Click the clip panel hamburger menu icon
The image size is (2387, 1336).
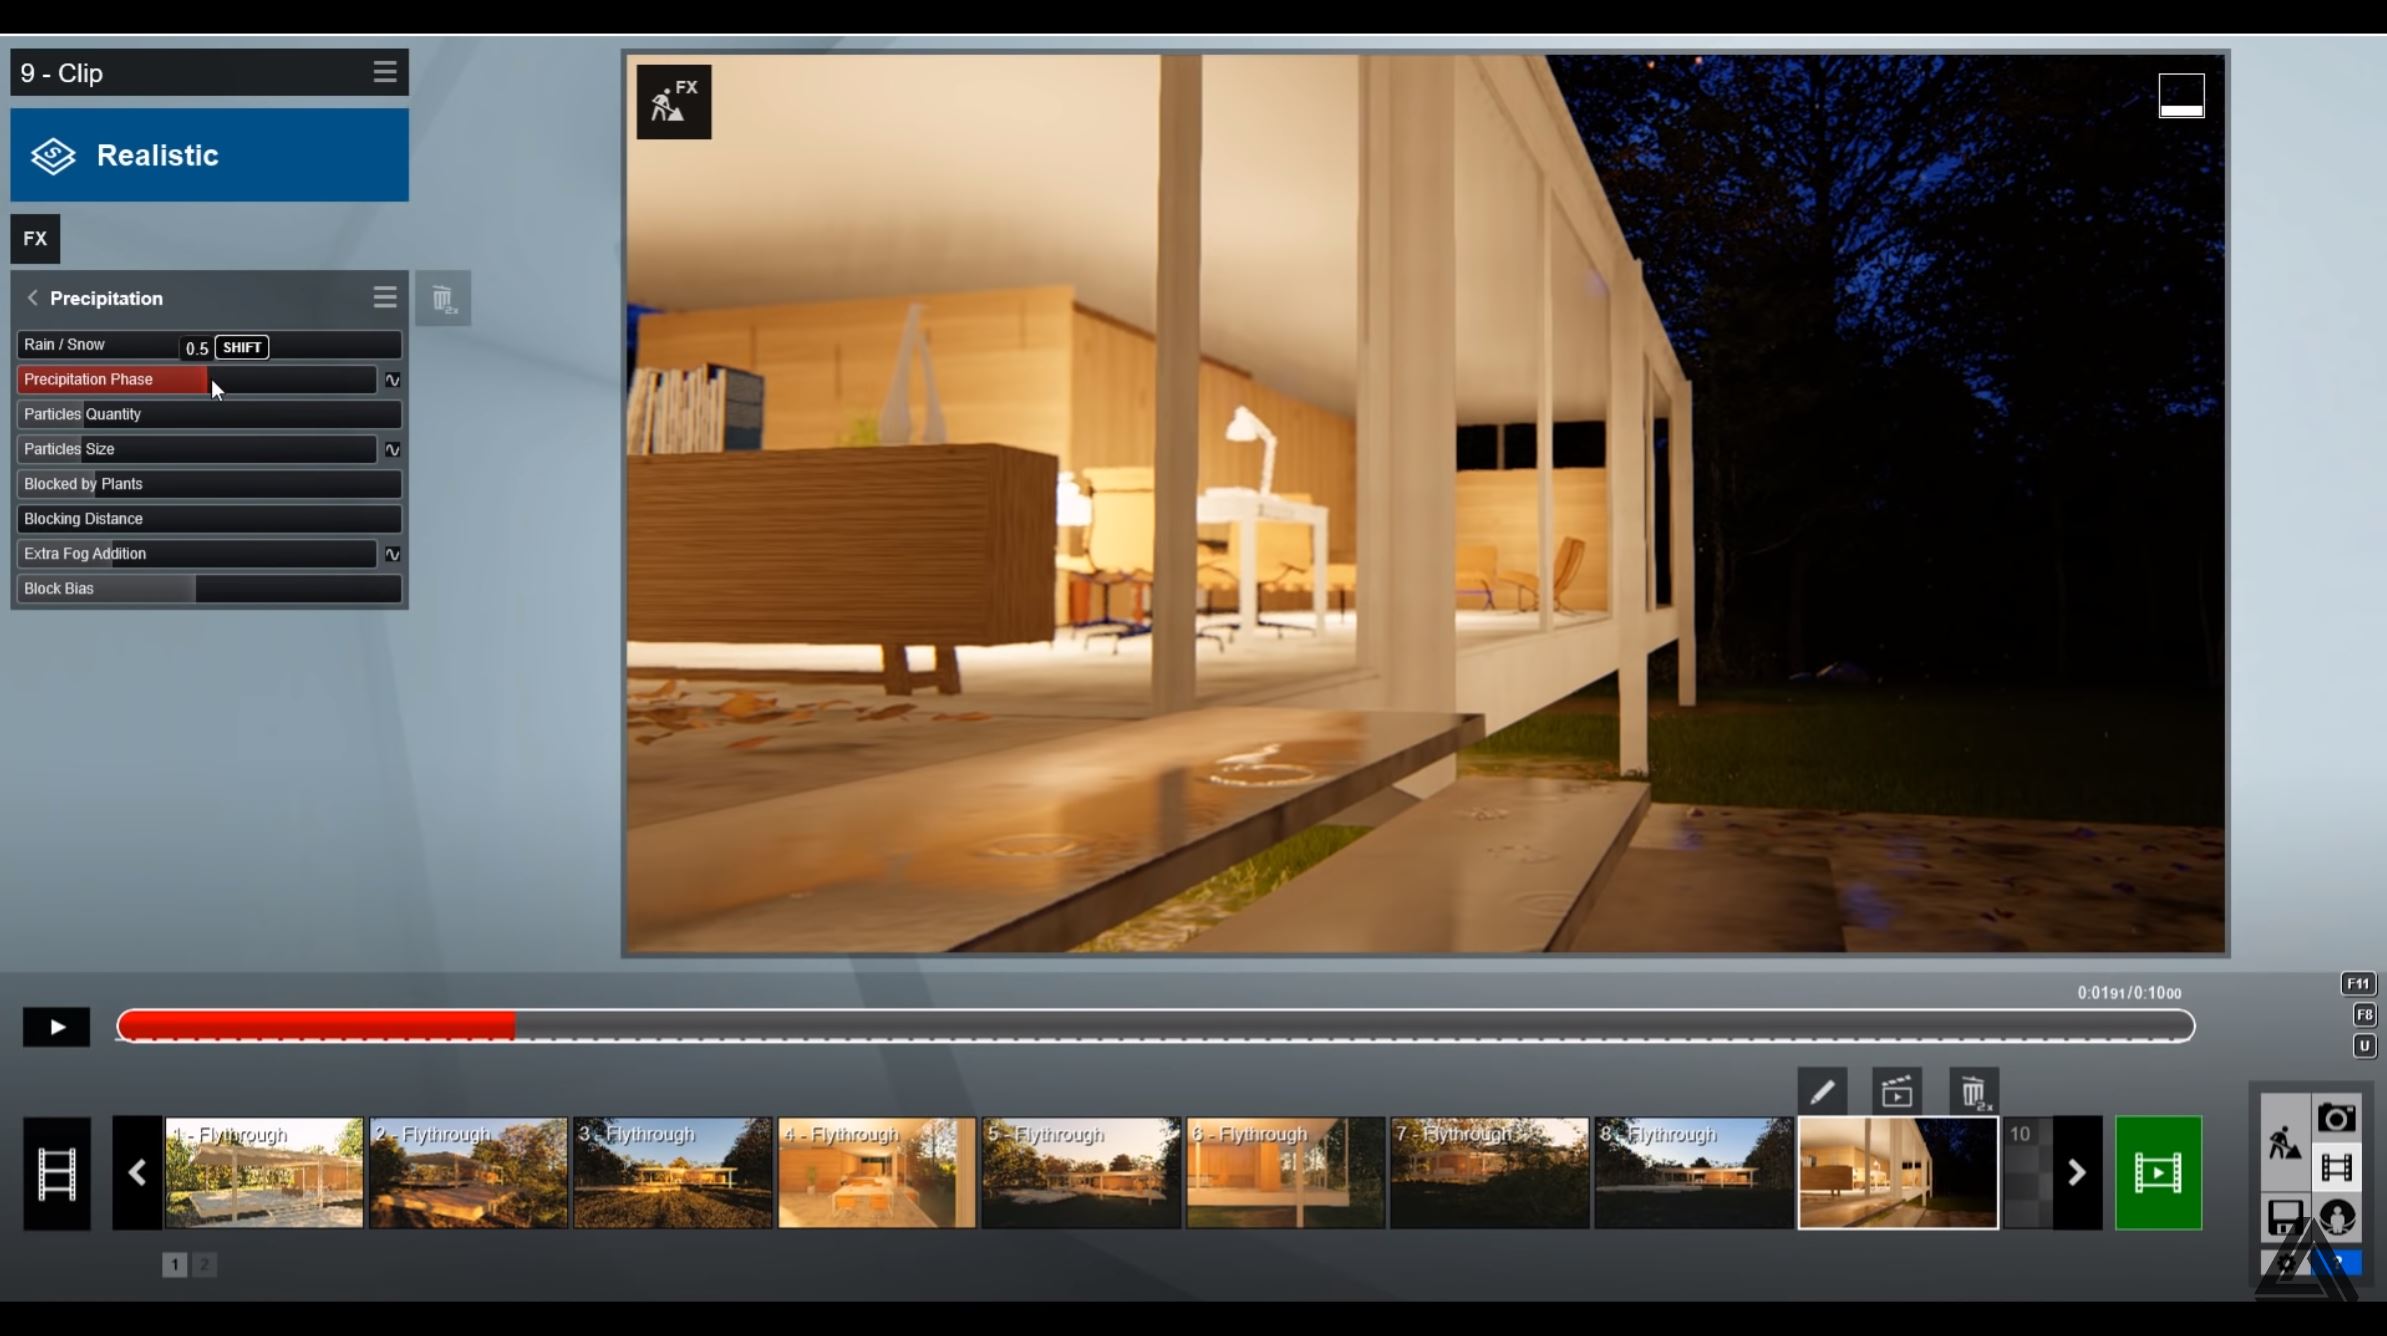pos(384,72)
